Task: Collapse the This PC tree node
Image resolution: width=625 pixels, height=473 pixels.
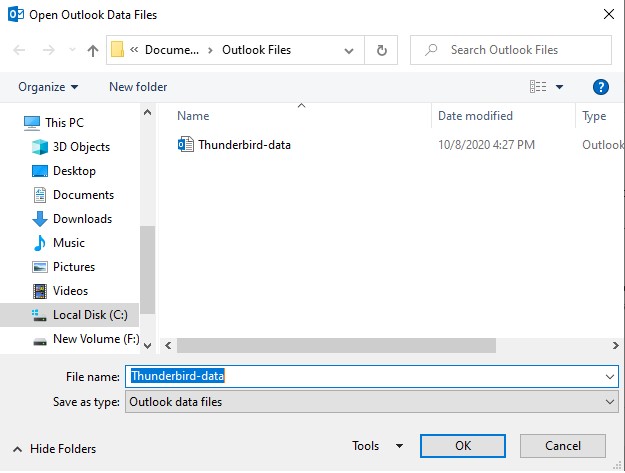Action: [12, 123]
